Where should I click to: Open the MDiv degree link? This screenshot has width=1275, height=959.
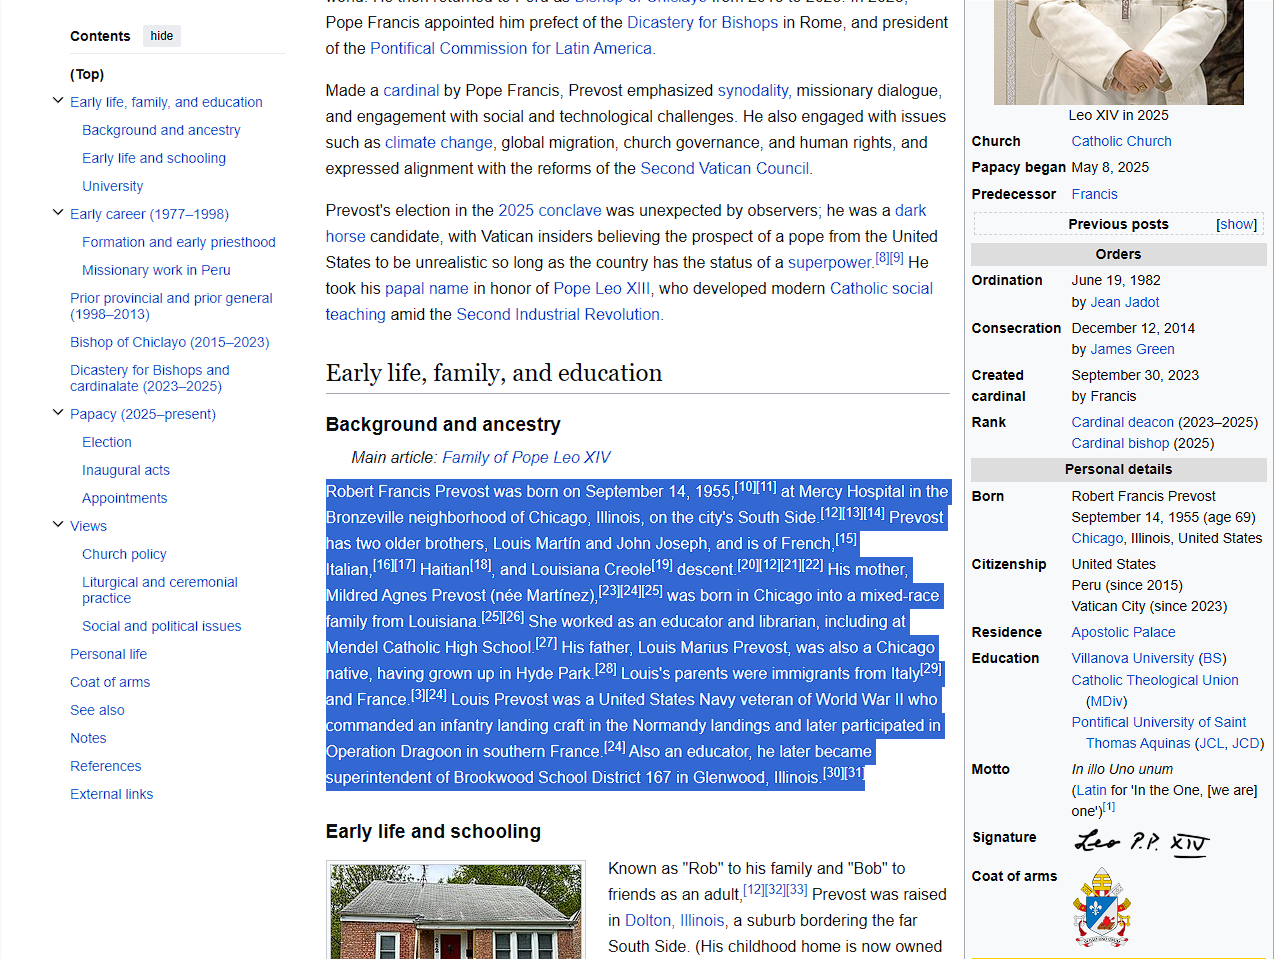tap(1107, 701)
